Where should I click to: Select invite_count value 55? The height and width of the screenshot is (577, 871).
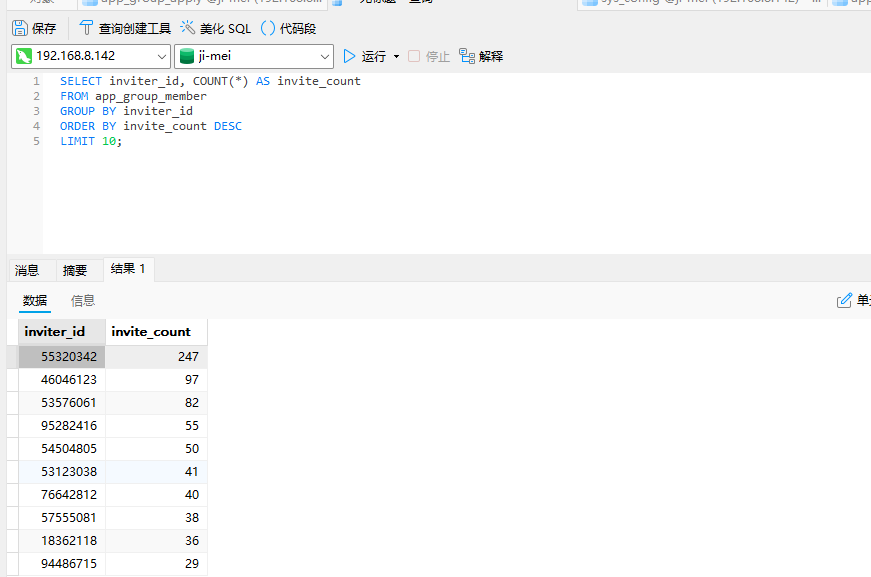tap(157, 426)
